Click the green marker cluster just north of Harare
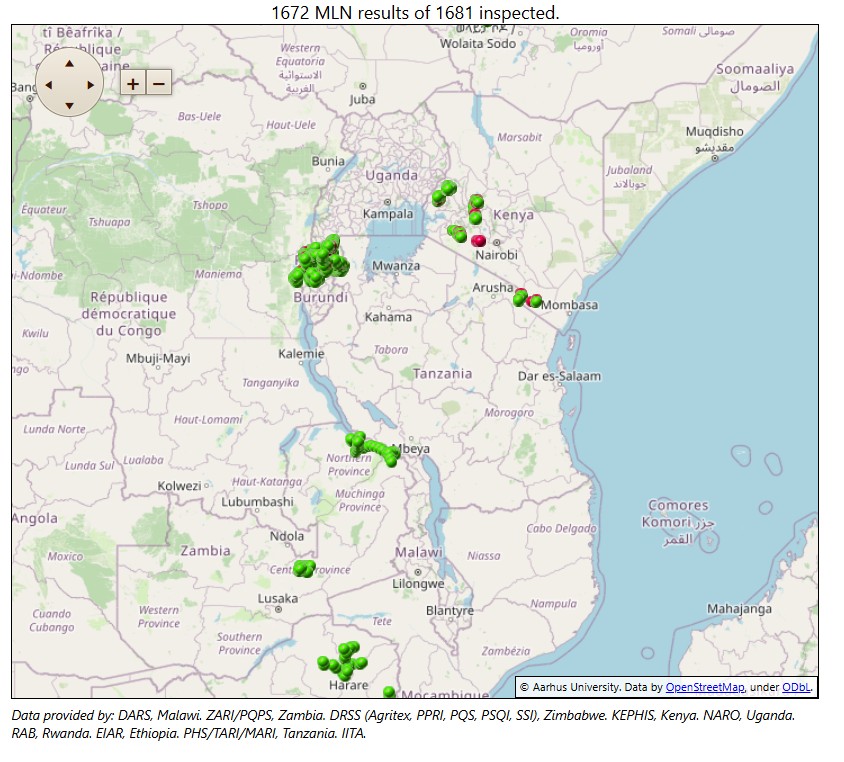Viewport: 844px width, 762px height. (343, 662)
